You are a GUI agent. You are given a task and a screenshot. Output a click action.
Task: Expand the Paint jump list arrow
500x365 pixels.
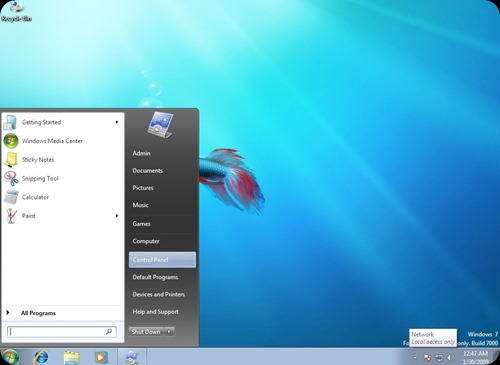[117, 216]
